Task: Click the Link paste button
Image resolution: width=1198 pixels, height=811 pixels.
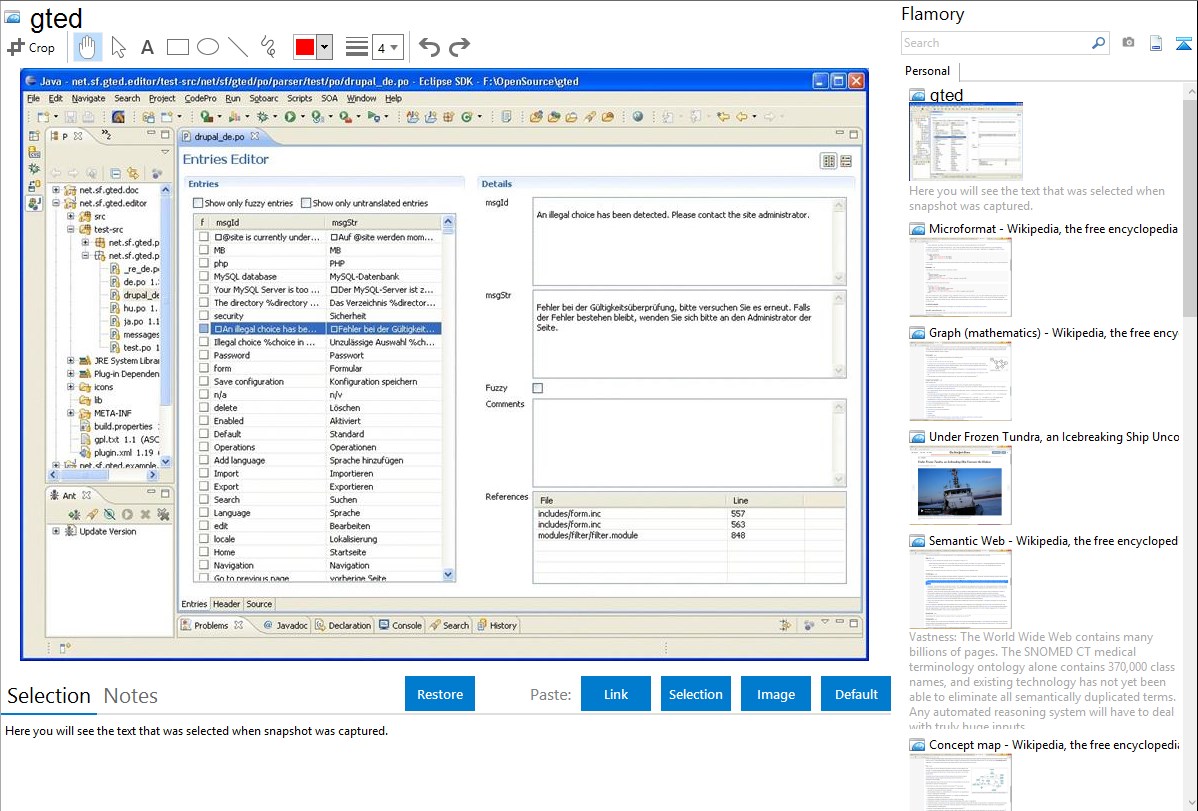Action: (x=616, y=694)
